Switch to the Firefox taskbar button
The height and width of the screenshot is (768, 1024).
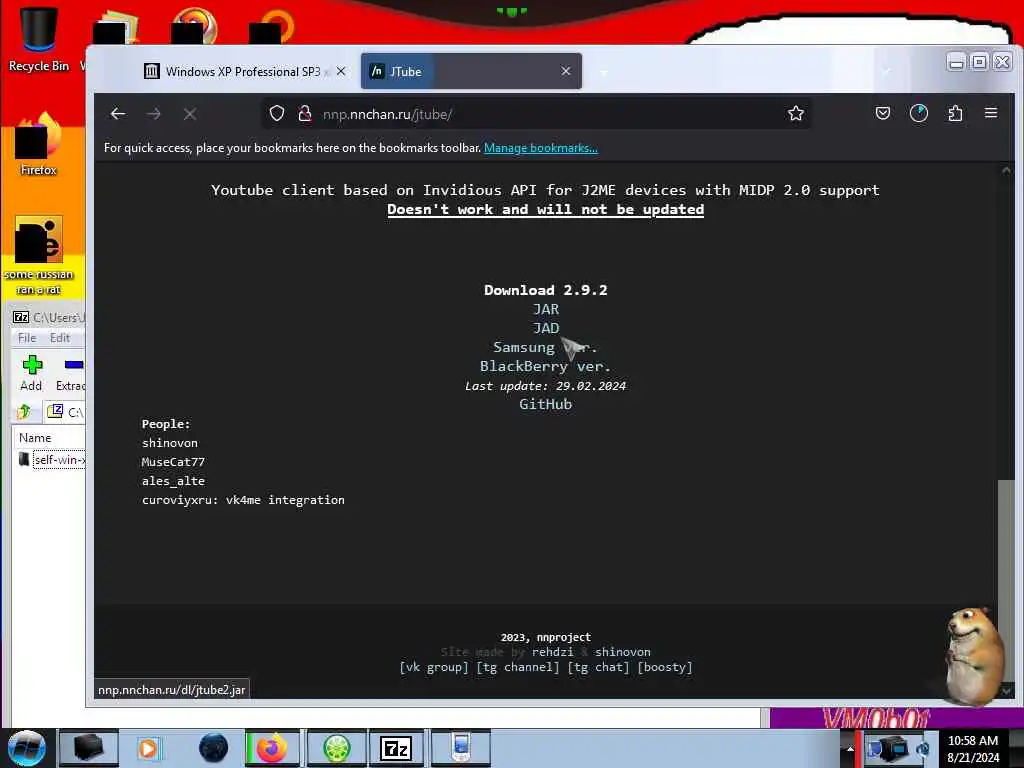(272, 748)
